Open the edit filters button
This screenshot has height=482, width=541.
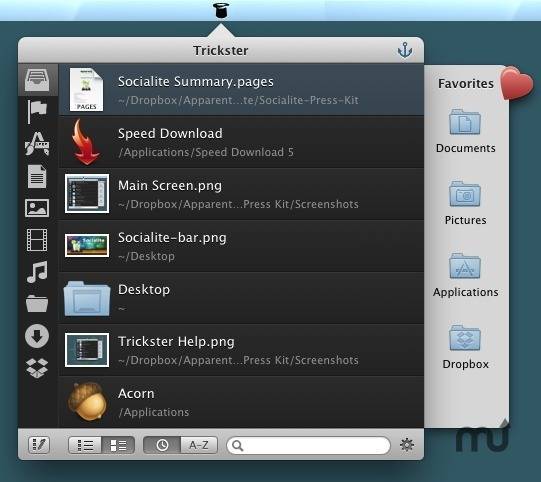point(39,445)
